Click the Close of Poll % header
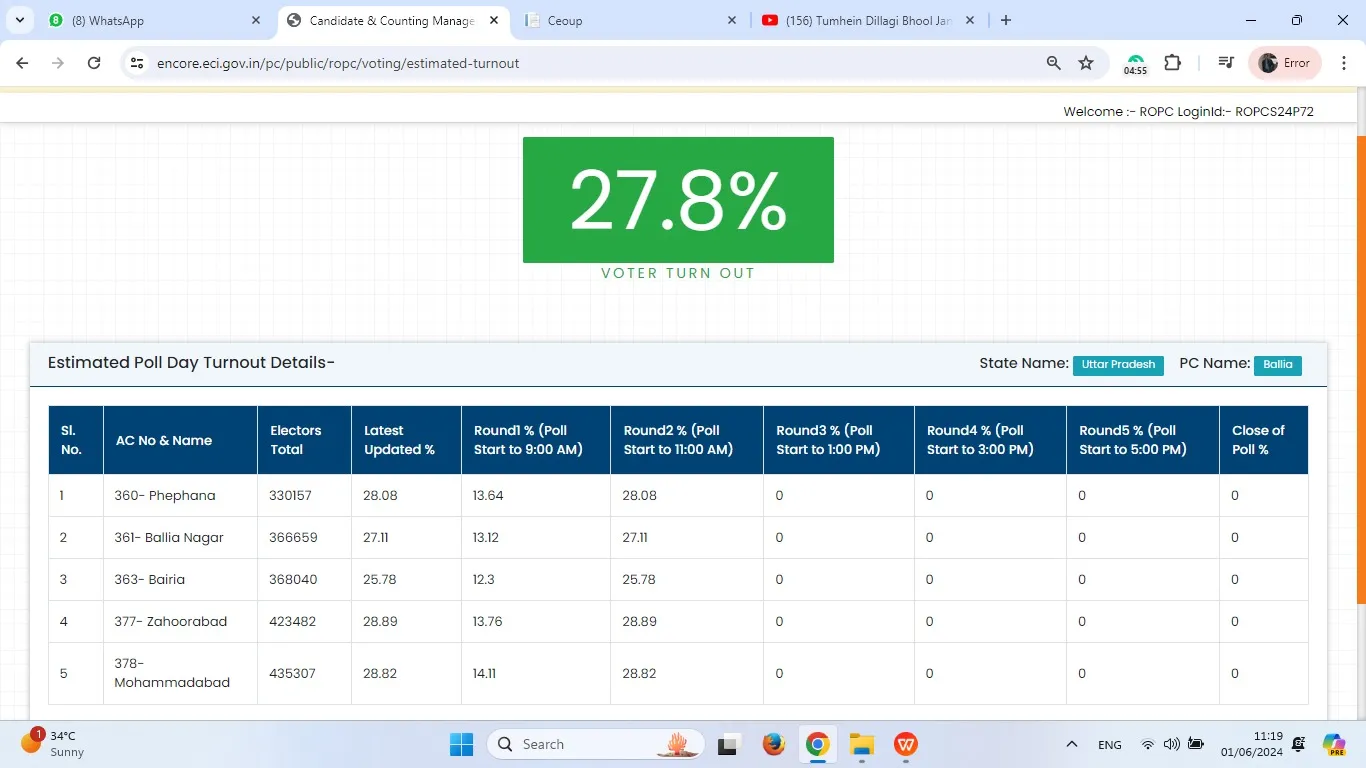 (1263, 440)
